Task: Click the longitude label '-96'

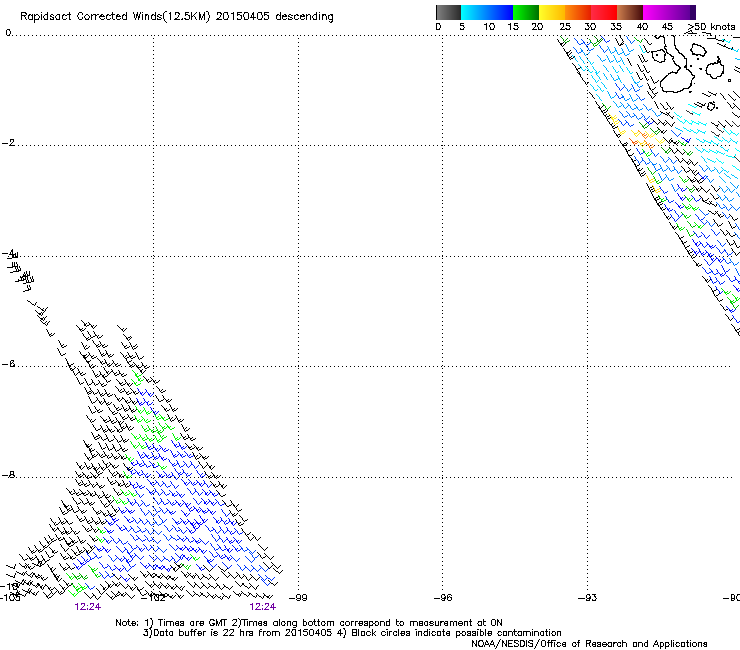Action: pyautogui.click(x=443, y=598)
